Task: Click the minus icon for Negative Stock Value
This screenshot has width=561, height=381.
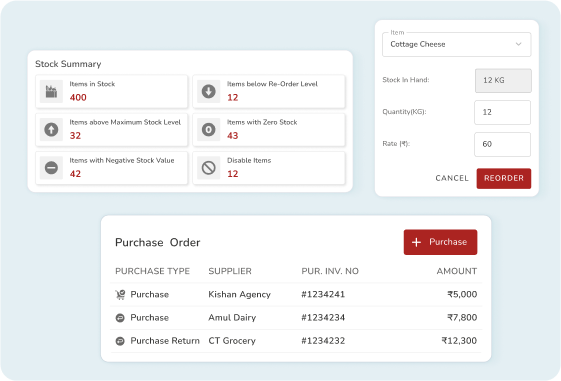Action: [51, 168]
